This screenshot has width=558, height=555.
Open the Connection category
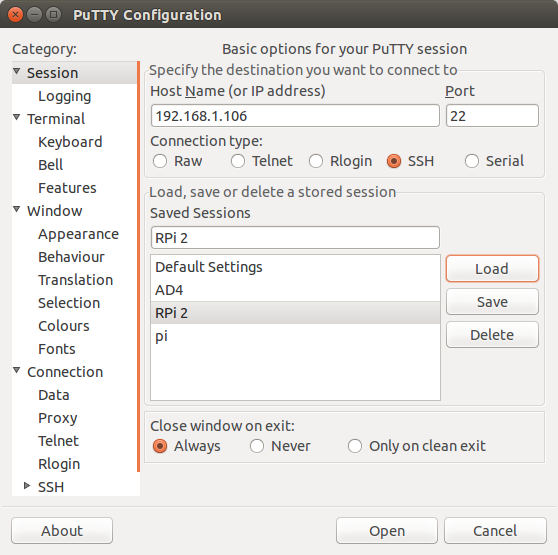(x=65, y=372)
